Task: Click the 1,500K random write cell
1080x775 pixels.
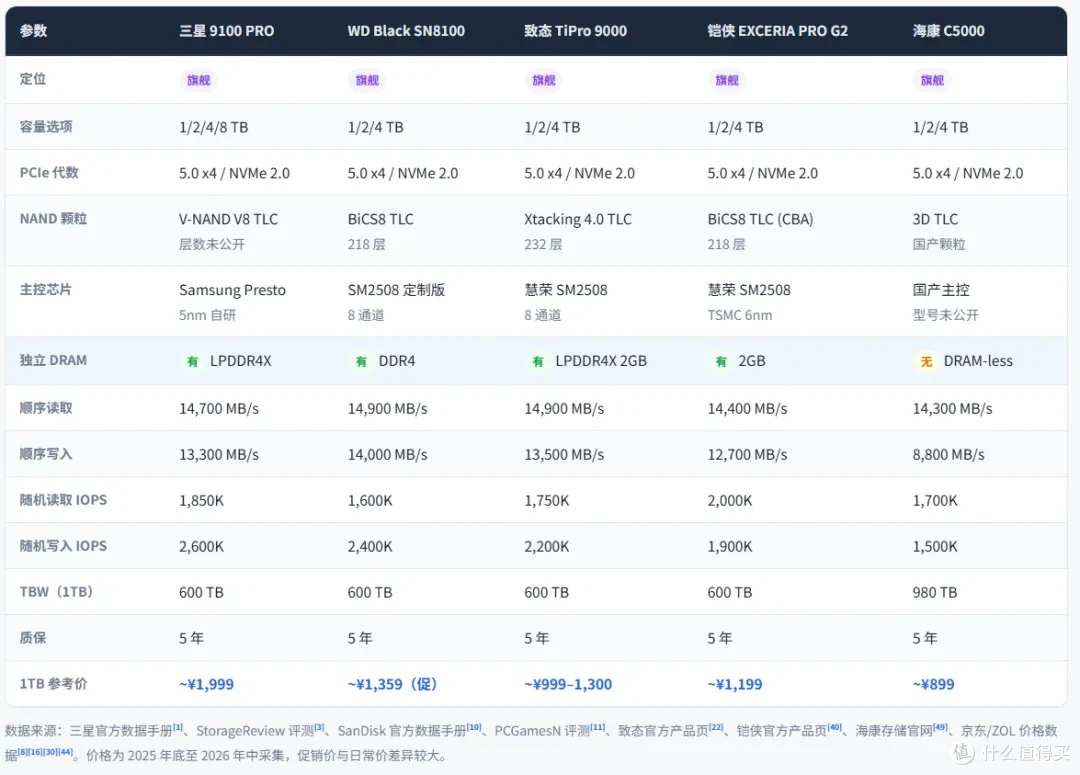Action: click(x=935, y=547)
